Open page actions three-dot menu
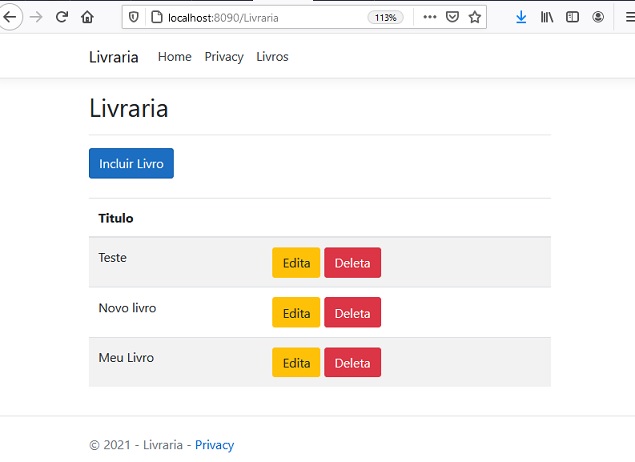The image size is (635, 462). point(429,17)
